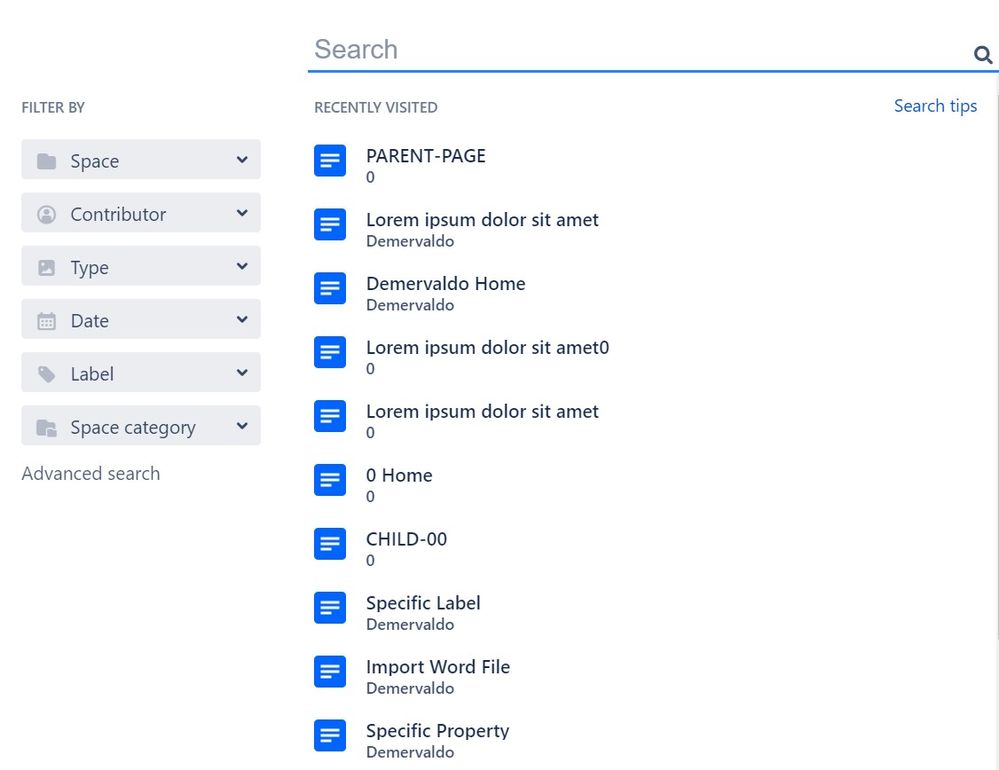Click the calendar icon on the Date filter
Image resolution: width=999 pixels, height=770 pixels.
[x=46, y=320]
